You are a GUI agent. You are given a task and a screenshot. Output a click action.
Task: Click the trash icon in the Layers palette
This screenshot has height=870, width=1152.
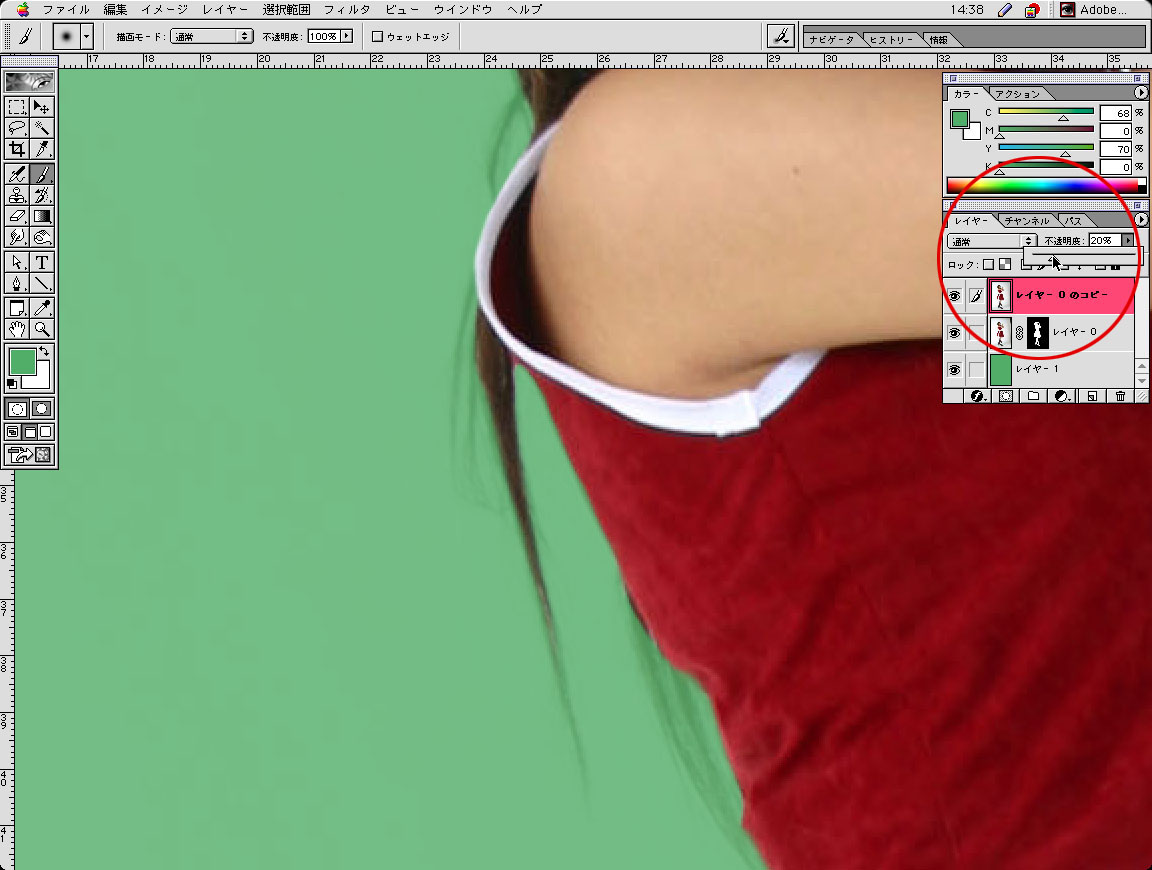pyautogui.click(x=1120, y=396)
